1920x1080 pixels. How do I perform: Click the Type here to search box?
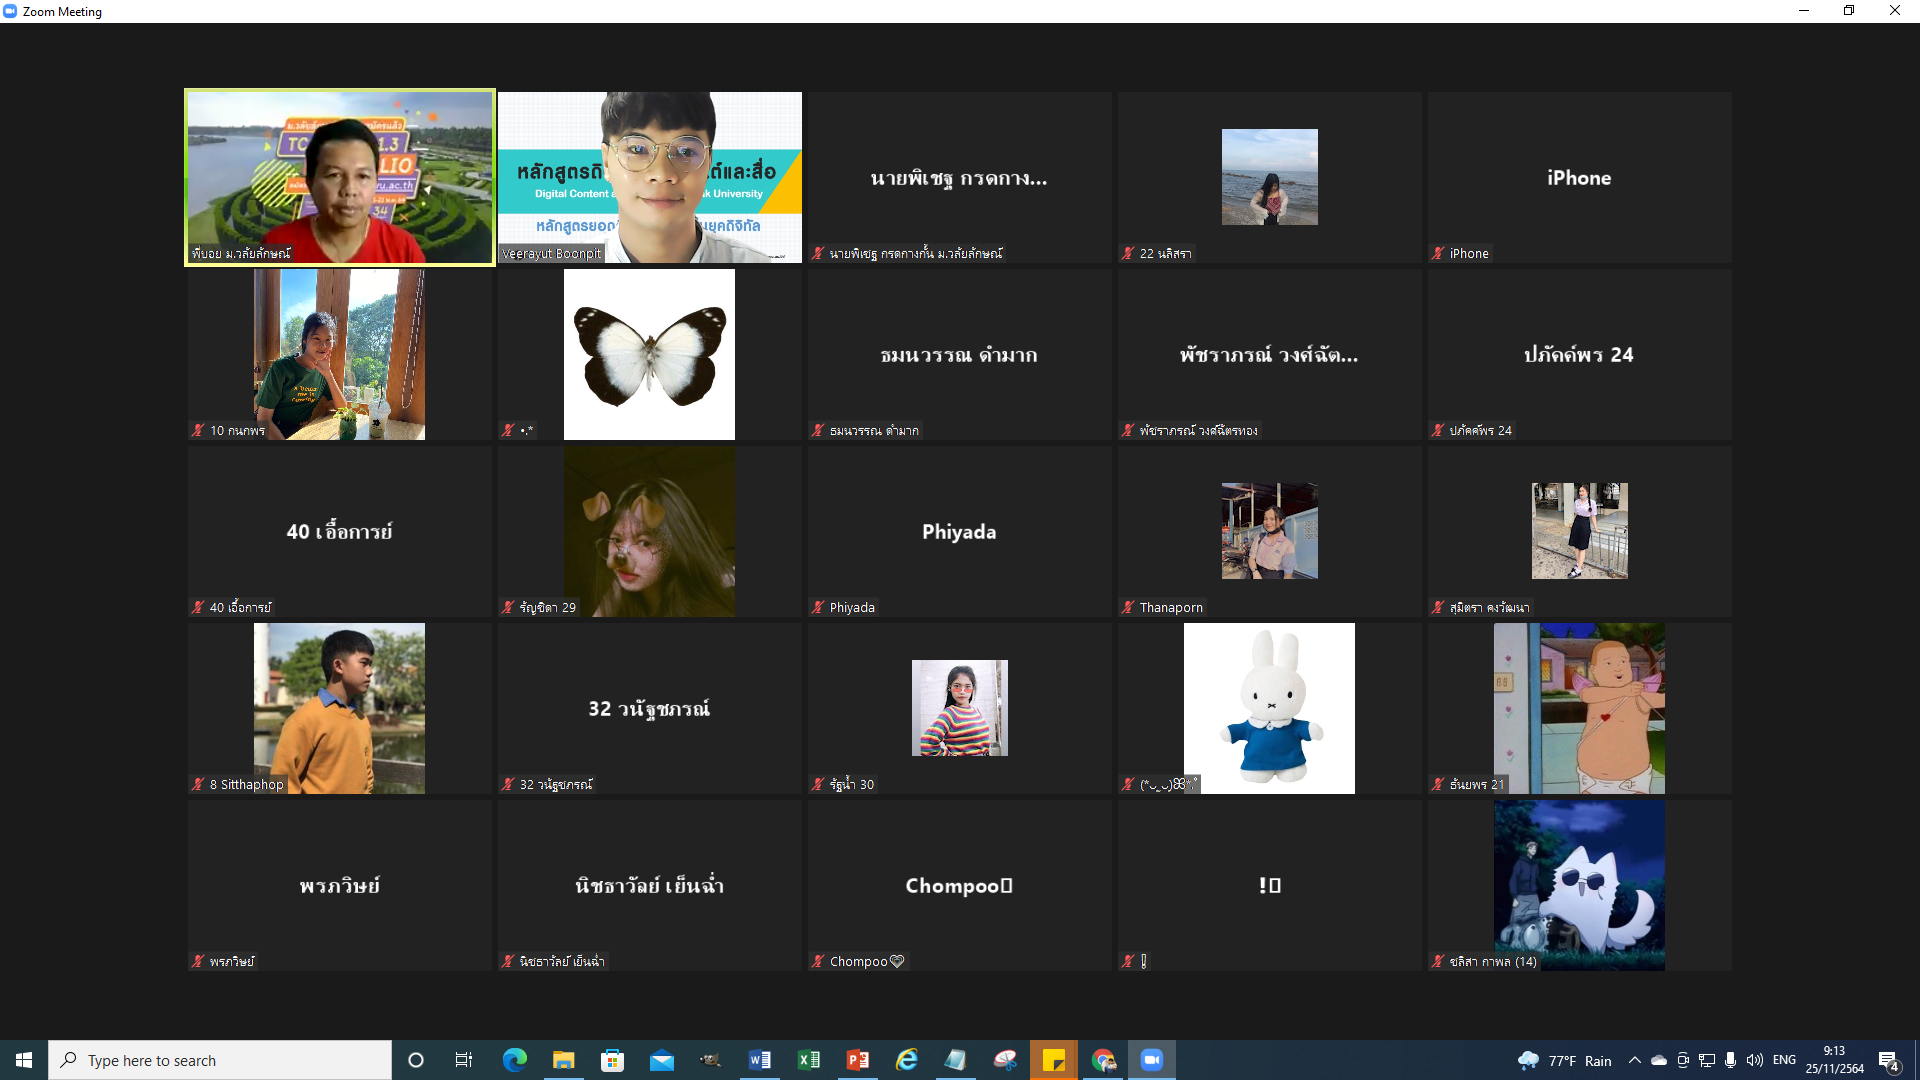click(x=220, y=1060)
